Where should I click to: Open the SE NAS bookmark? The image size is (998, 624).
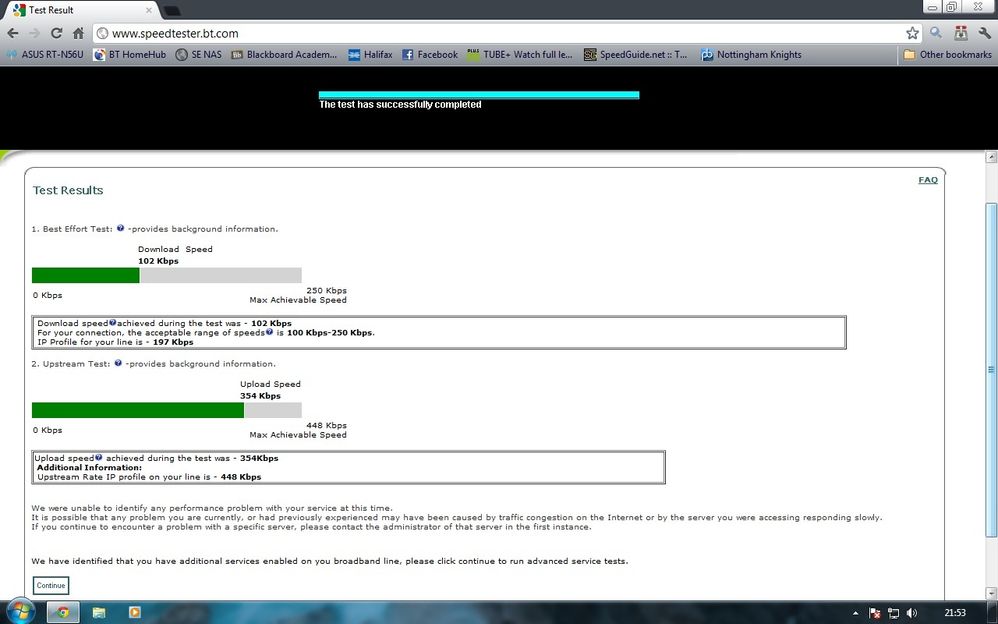(x=199, y=55)
